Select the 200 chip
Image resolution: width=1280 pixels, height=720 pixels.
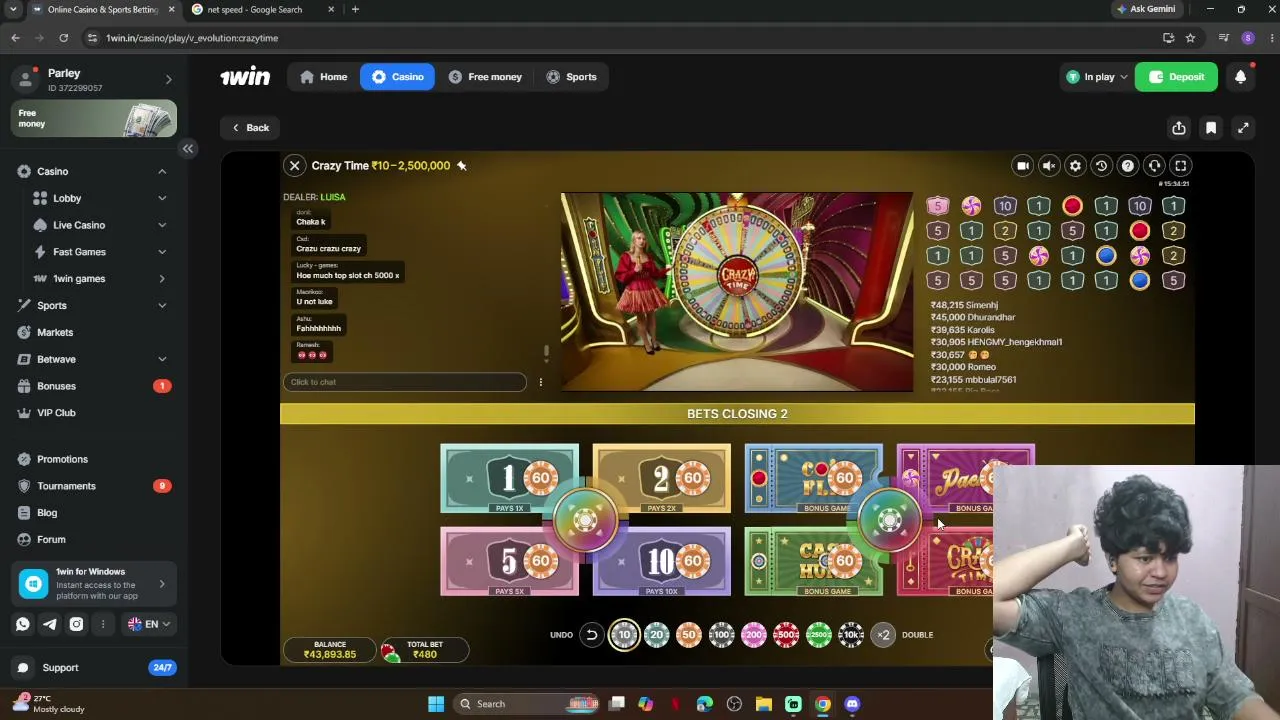(x=754, y=635)
